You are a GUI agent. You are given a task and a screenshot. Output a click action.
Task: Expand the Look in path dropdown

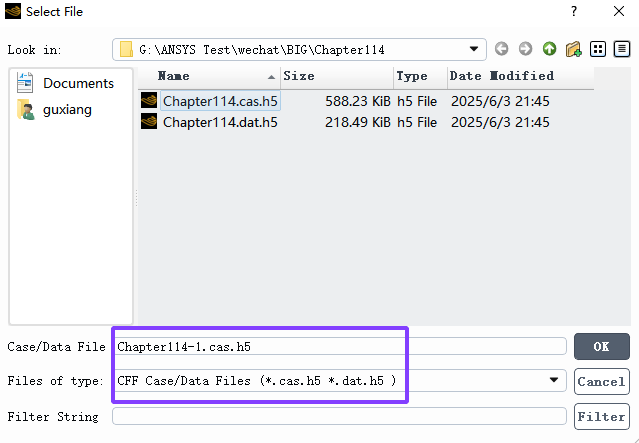[x=473, y=49]
